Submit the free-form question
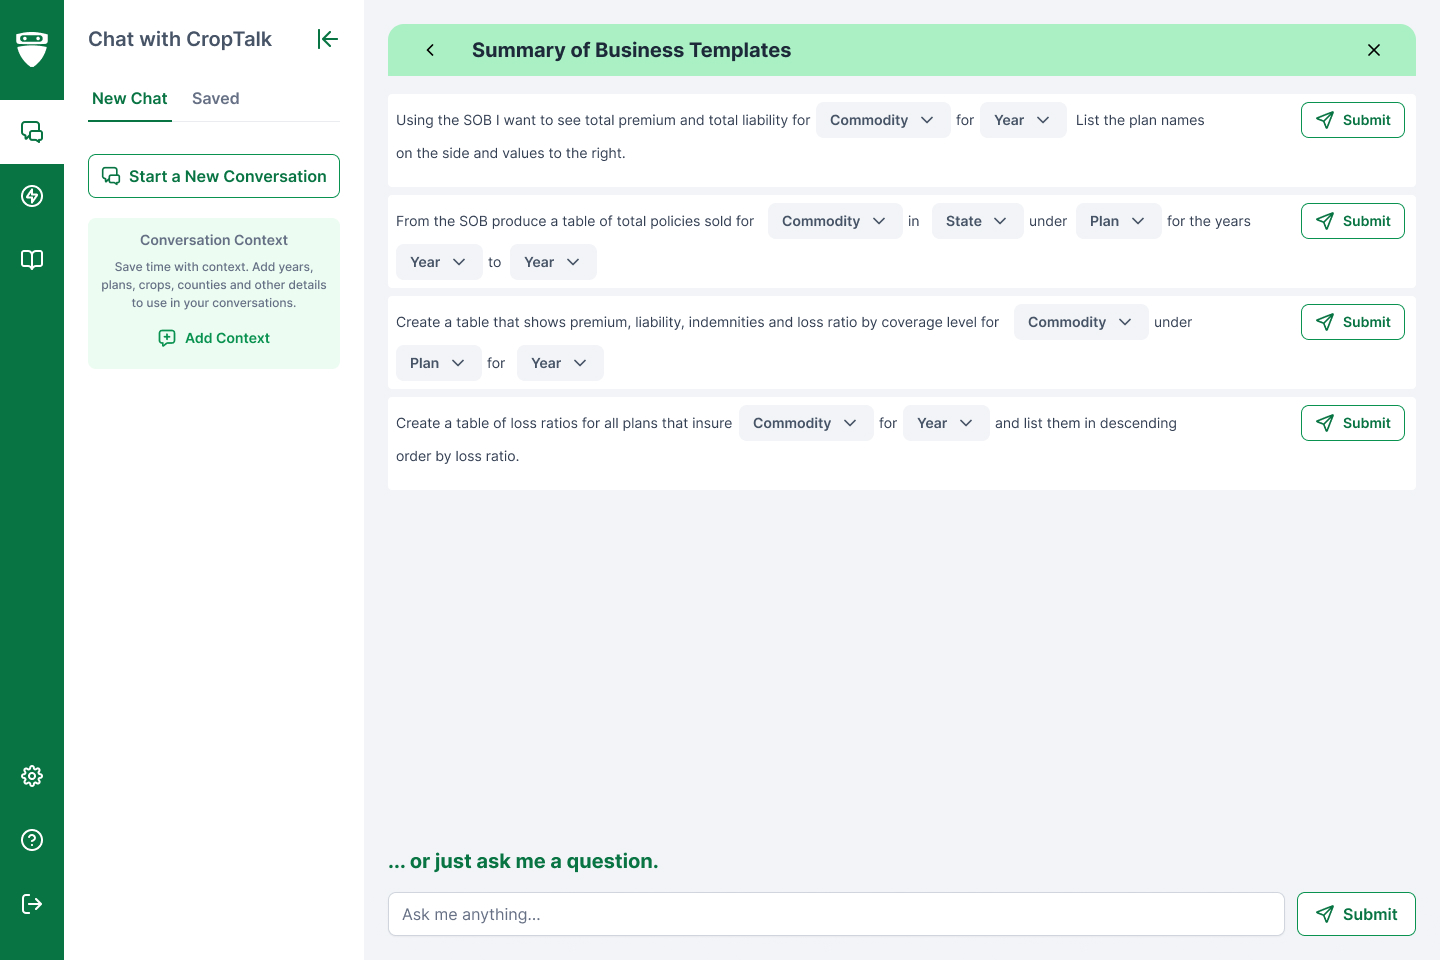 tap(1356, 914)
